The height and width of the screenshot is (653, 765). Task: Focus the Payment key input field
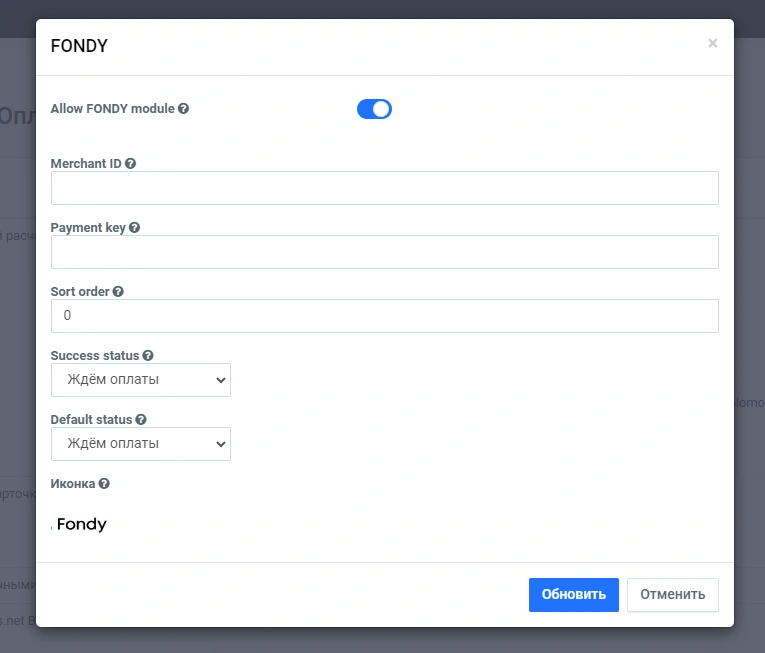coord(384,252)
